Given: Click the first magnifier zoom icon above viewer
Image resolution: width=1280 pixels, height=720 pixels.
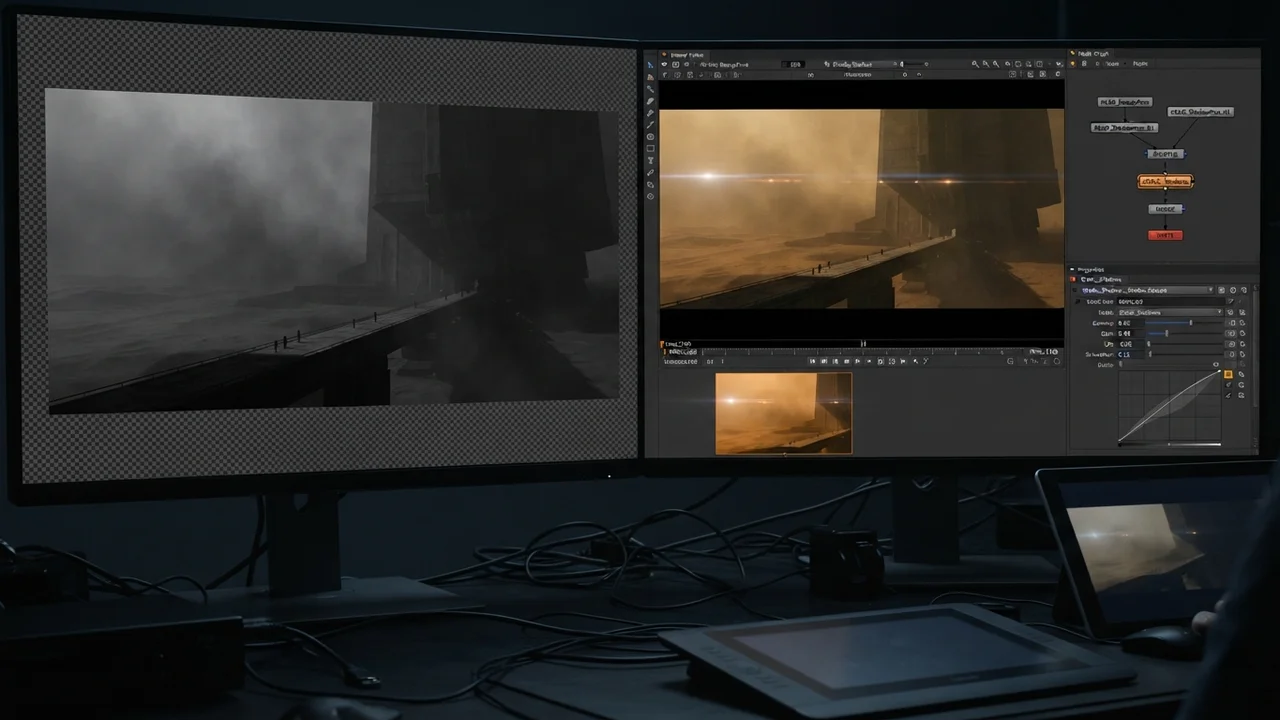Looking at the screenshot, I should (975, 64).
